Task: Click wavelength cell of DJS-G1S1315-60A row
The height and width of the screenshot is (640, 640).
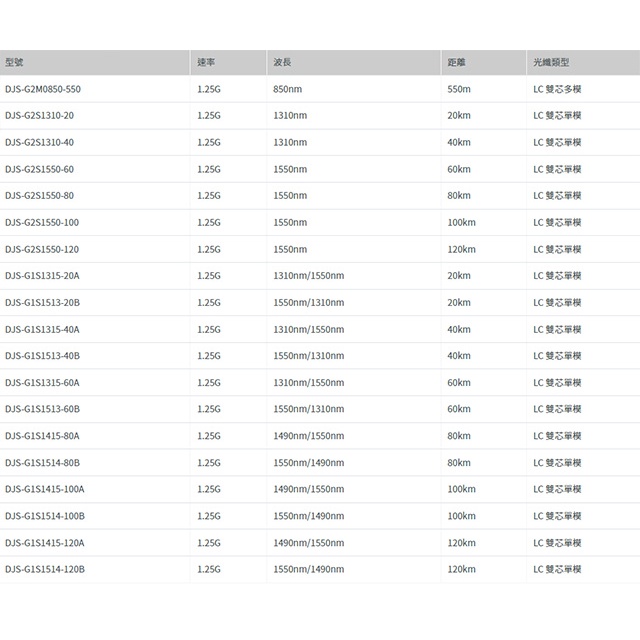Action: [x=308, y=382]
